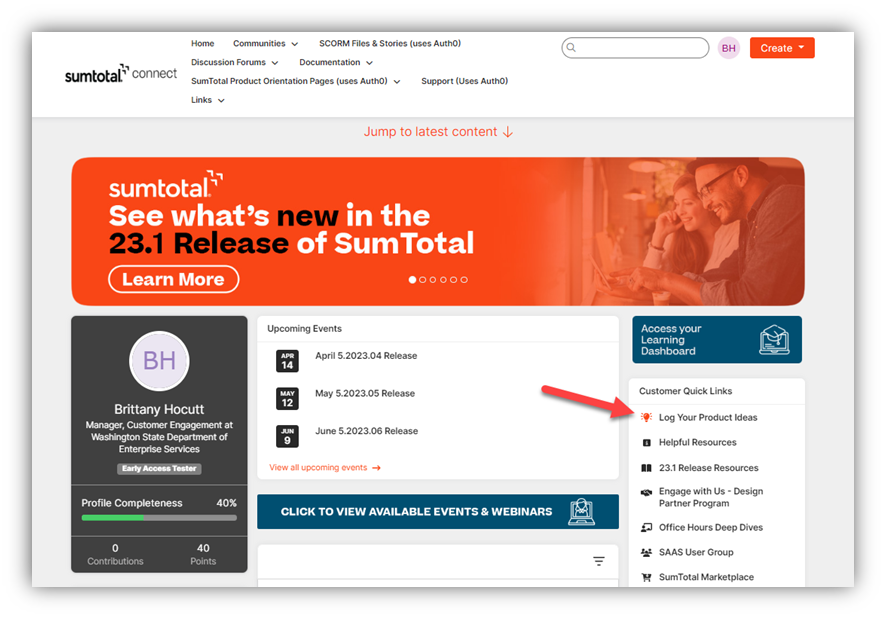Click the SumTotal Connect logo

point(121,73)
